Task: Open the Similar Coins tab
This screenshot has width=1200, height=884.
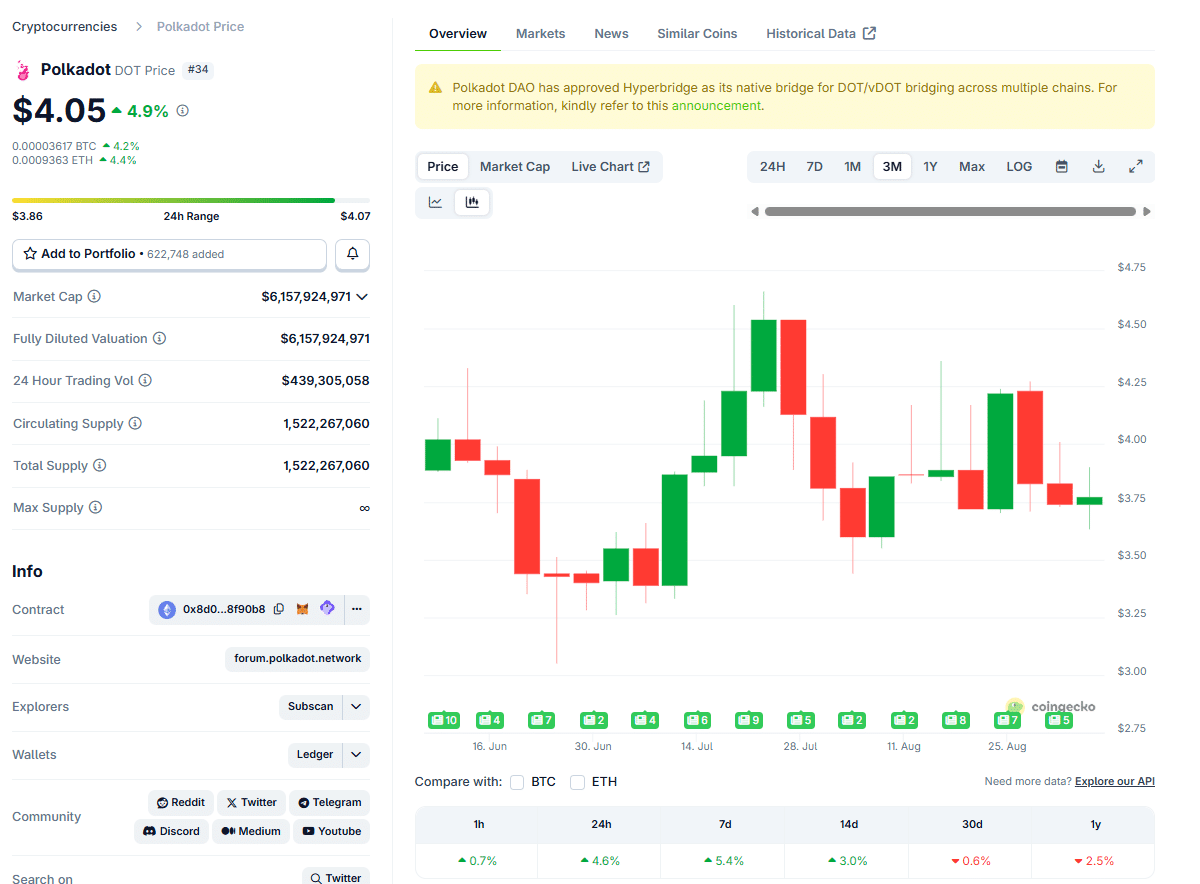Action: coord(697,34)
